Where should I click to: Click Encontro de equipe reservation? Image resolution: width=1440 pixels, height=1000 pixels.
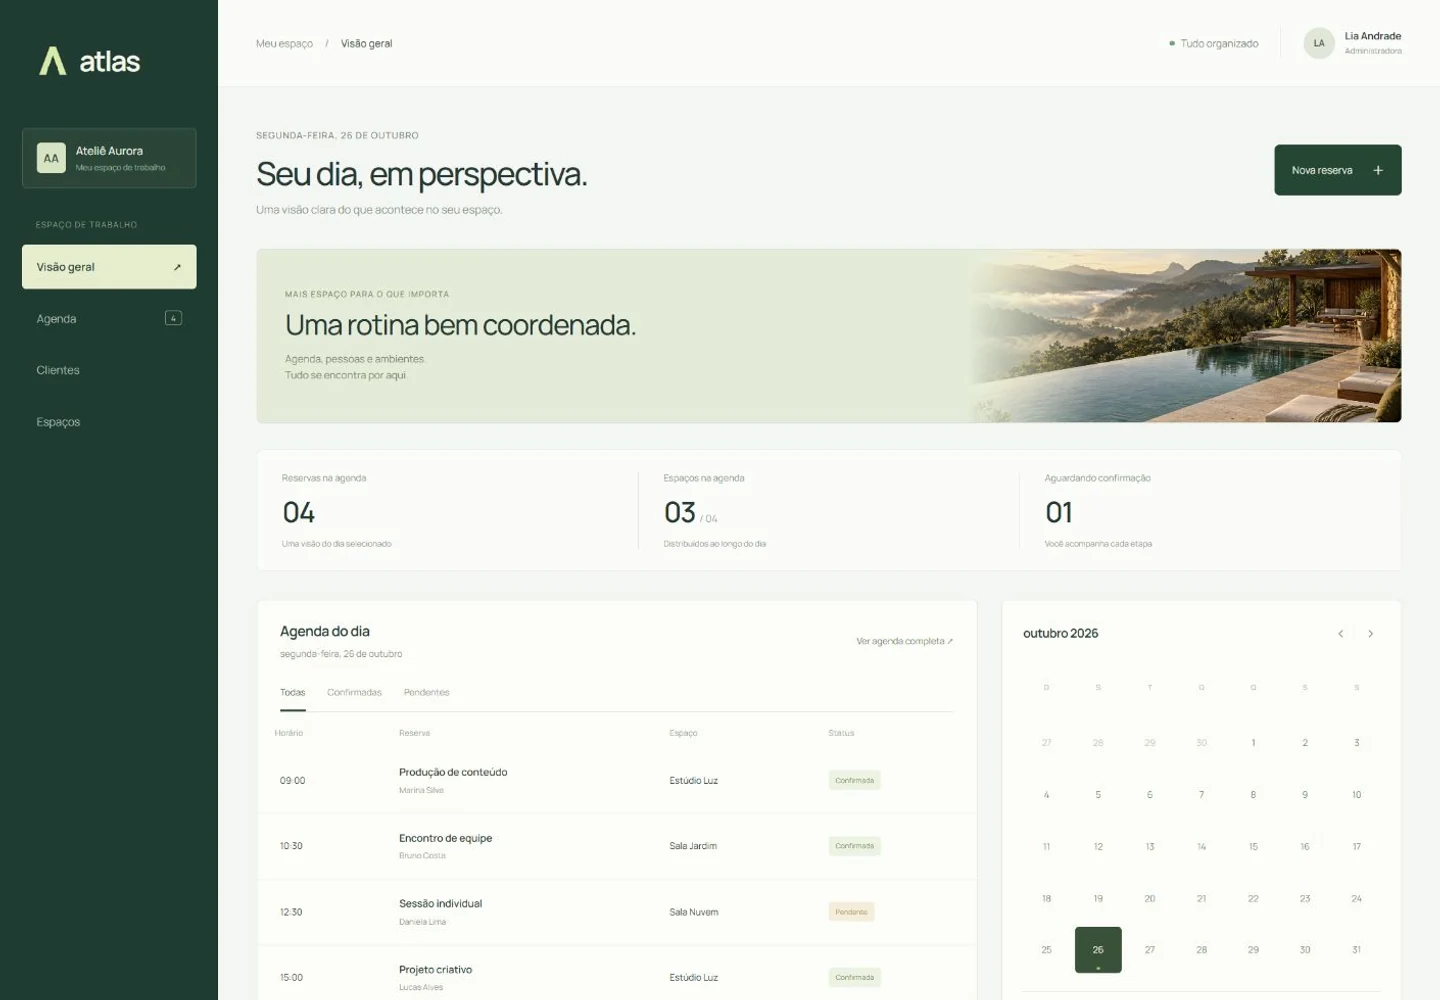coord(446,838)
